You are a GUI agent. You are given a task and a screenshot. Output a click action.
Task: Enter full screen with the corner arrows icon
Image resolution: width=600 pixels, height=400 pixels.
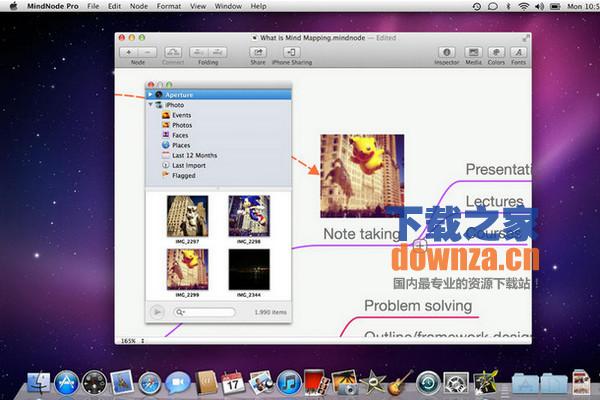pos(526,38)
